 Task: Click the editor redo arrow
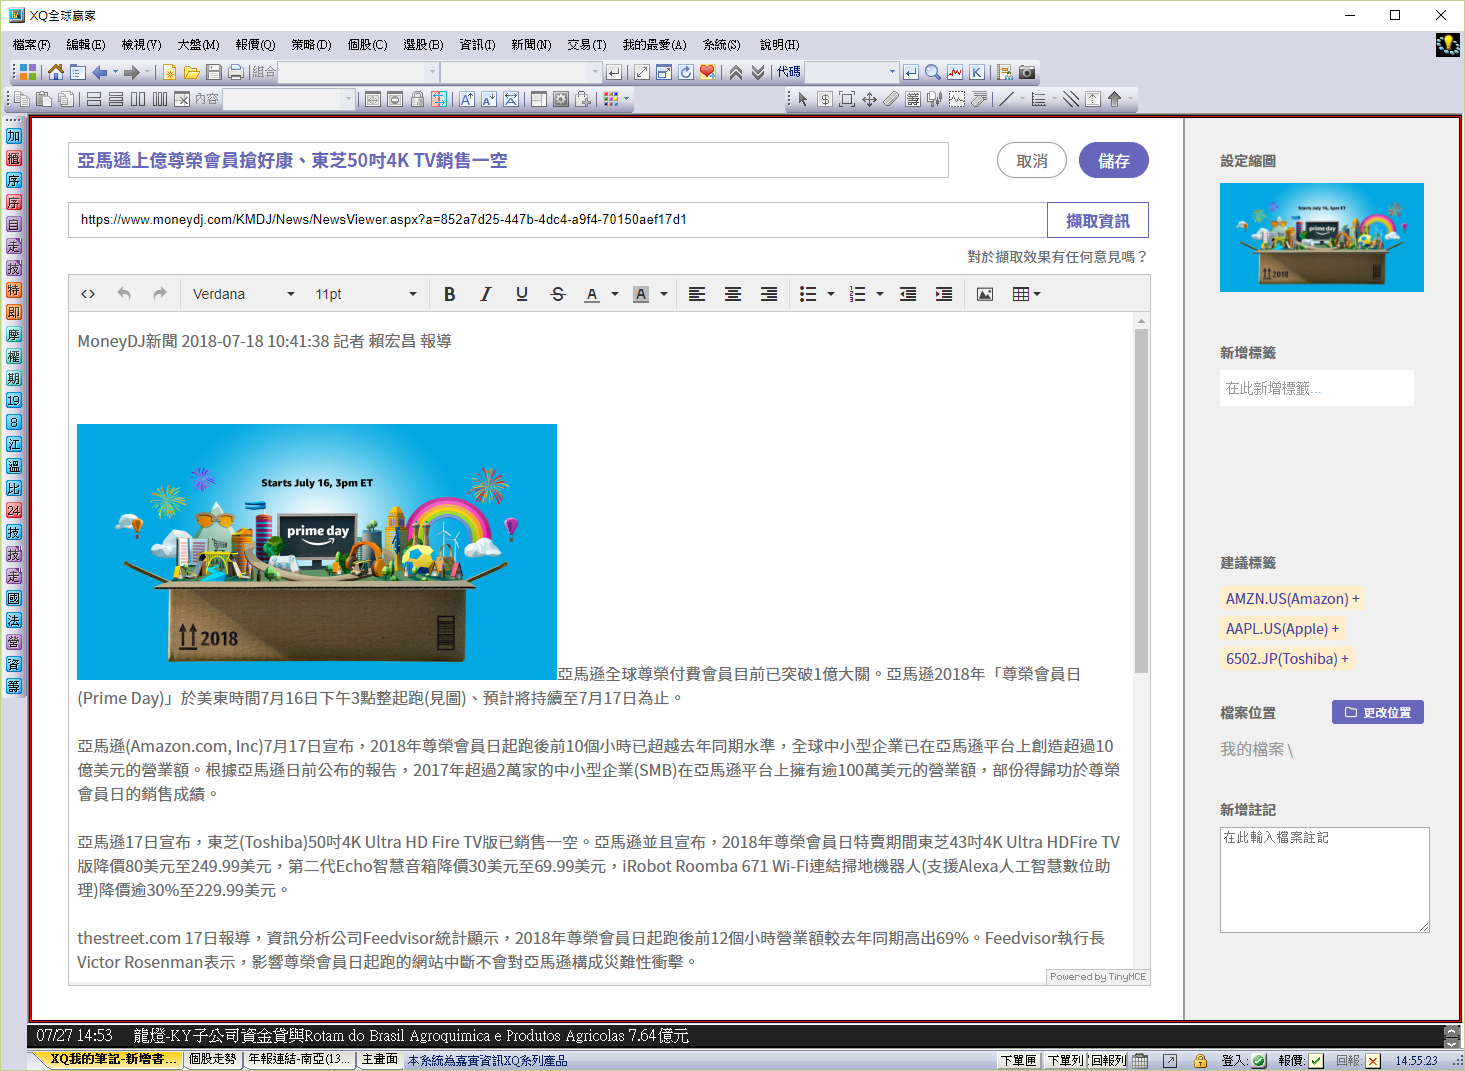(x=160, y=294)
